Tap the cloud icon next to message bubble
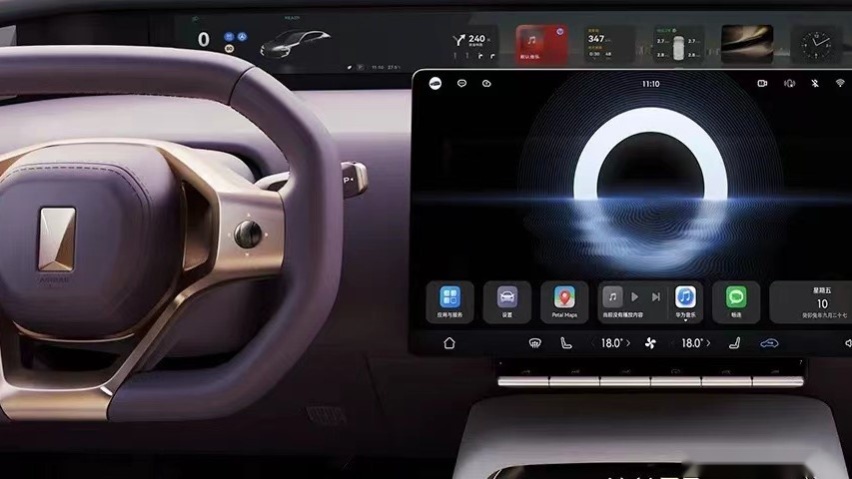Viewport: 852px width, 479px height. click(486, 83)
